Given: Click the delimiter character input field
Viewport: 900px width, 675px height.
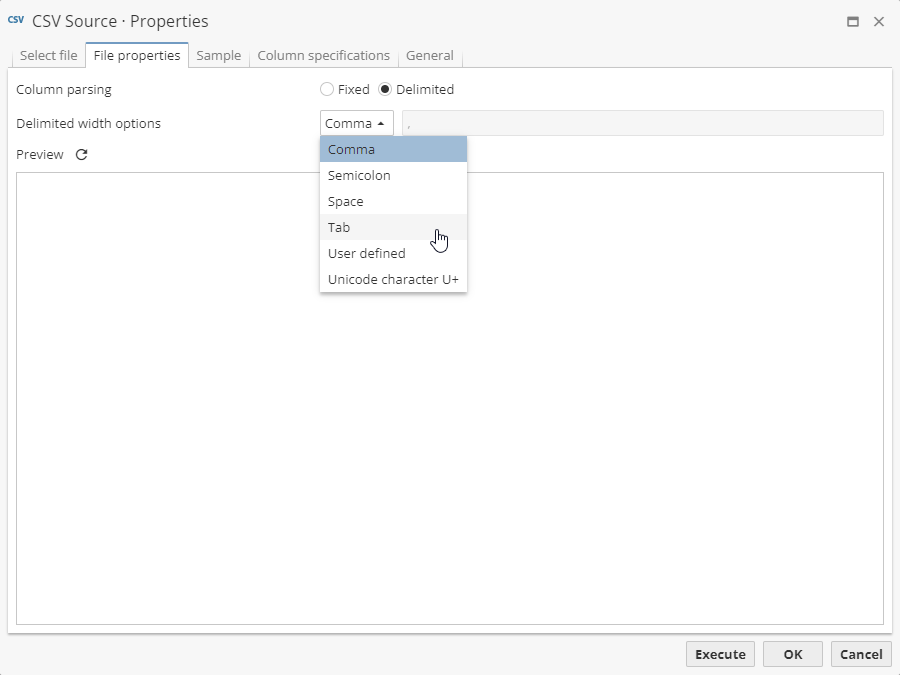Looking at the screenshot, I should (x=642, y=123).
